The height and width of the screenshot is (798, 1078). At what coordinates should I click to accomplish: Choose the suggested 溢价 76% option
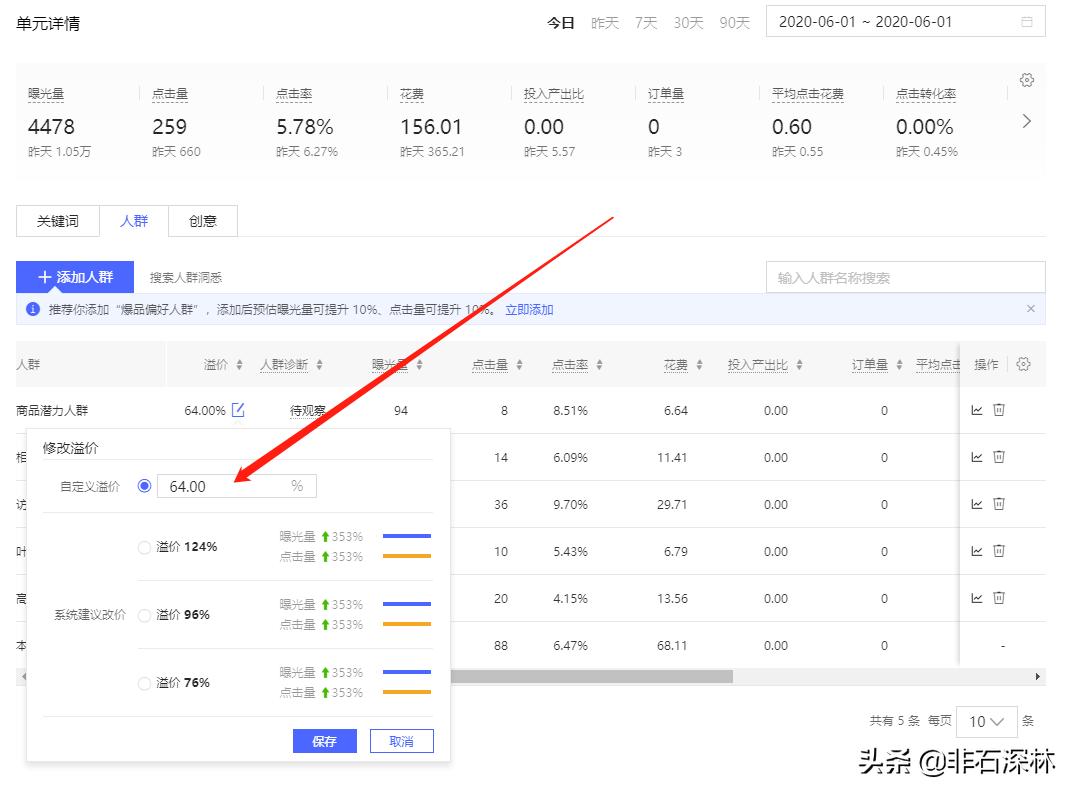pyautogui.click(x=145, y=683)
